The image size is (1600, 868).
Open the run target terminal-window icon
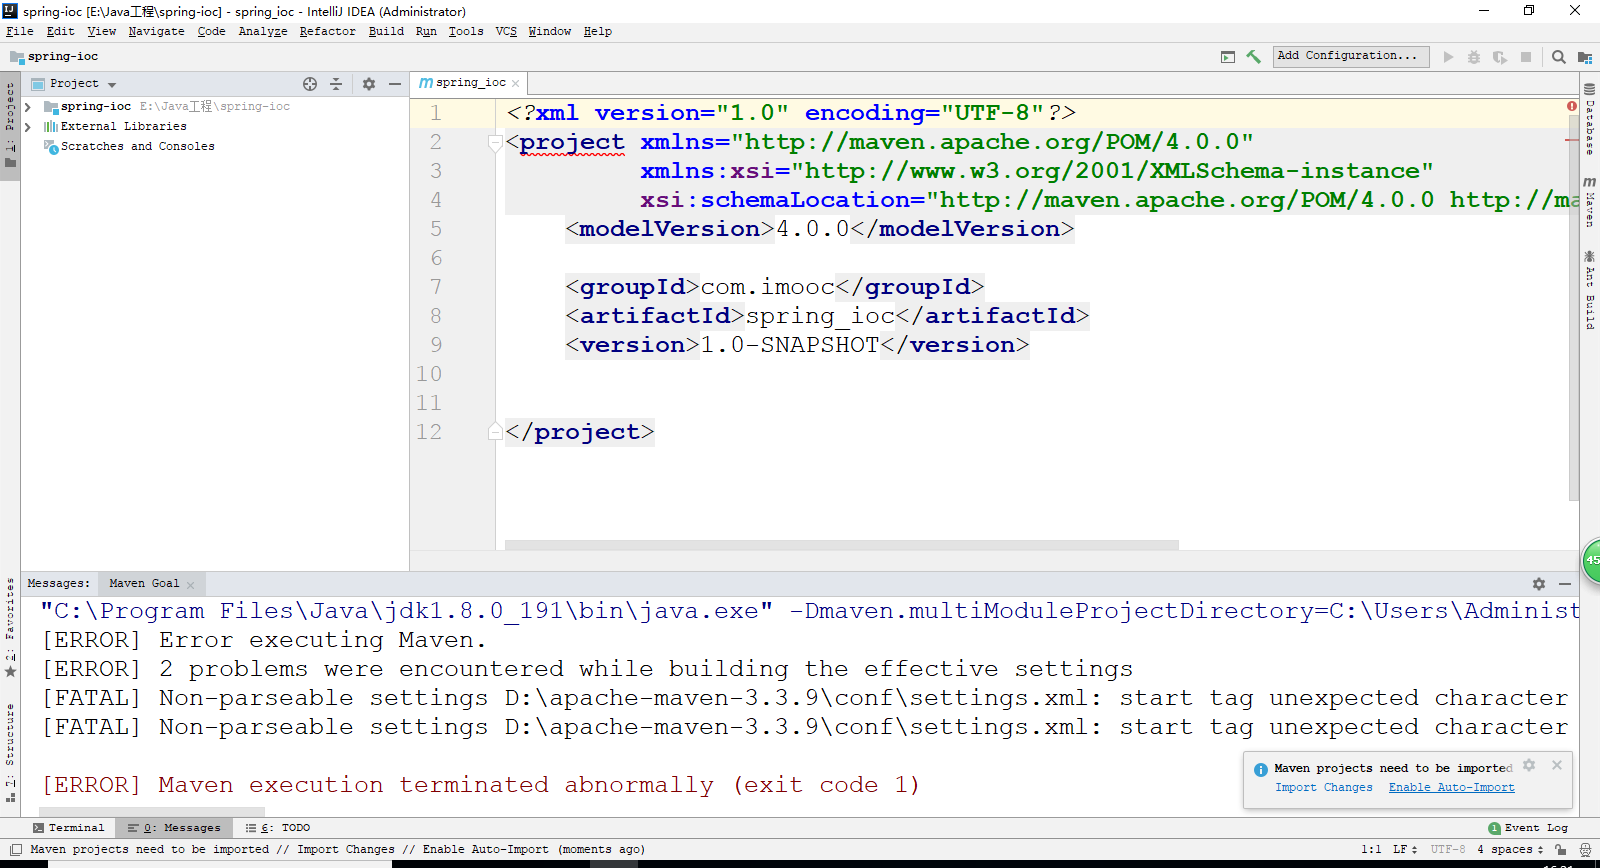(1228, 57)
